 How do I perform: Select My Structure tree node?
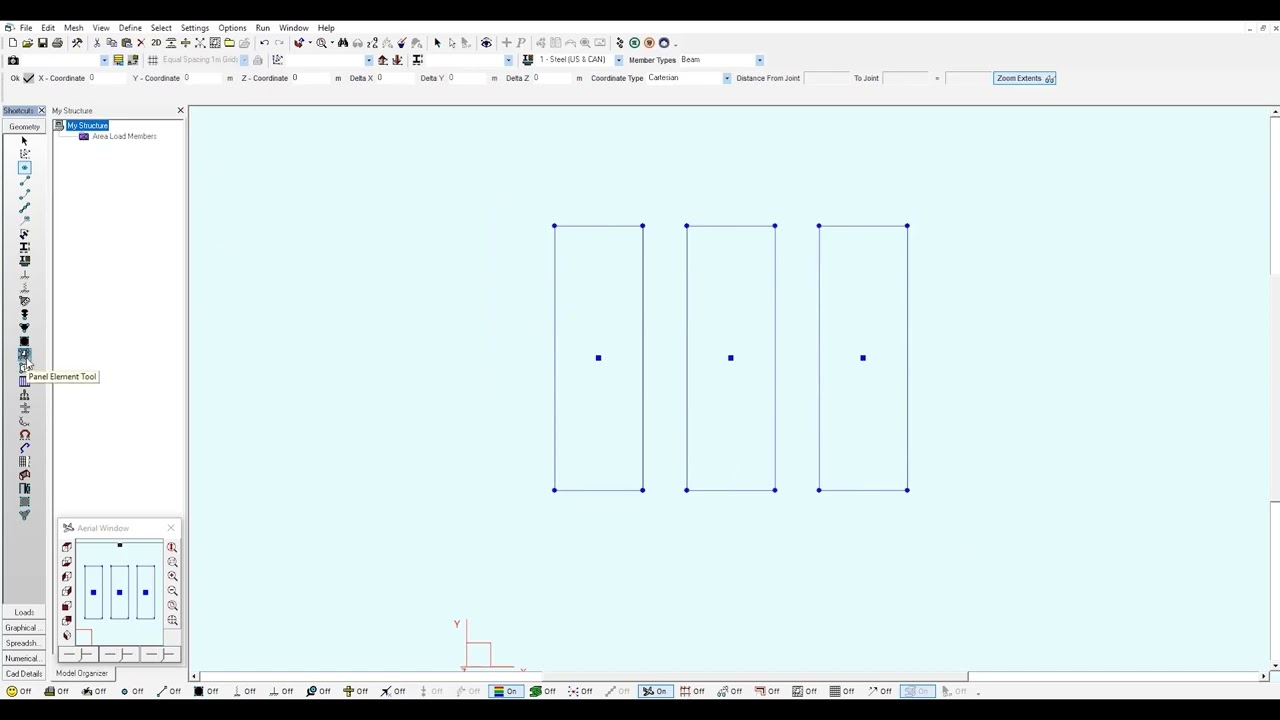(87, 126)
